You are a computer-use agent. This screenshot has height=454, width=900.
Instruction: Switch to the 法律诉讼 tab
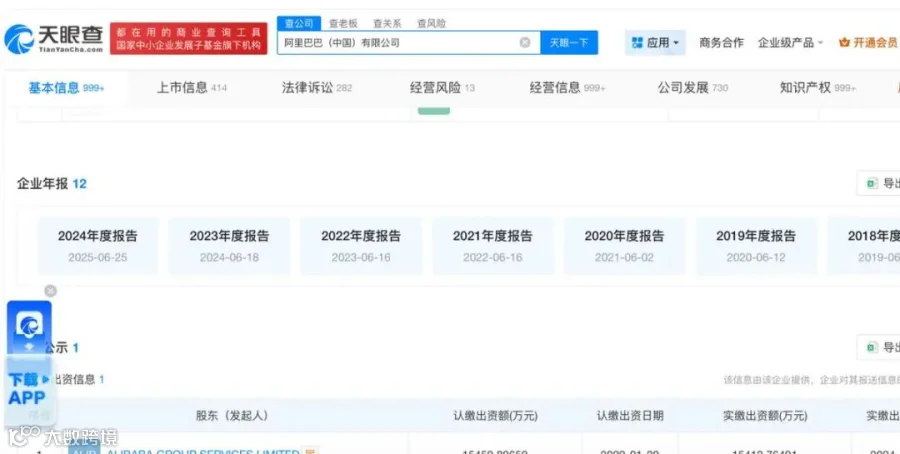[317, 88]
